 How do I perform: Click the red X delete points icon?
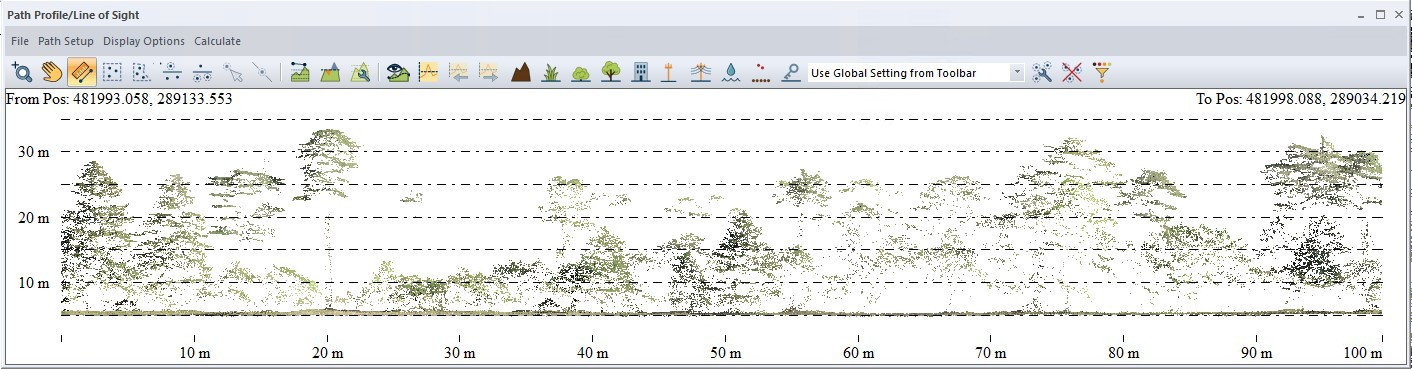pyautogui.click(x=1072, y=72)
